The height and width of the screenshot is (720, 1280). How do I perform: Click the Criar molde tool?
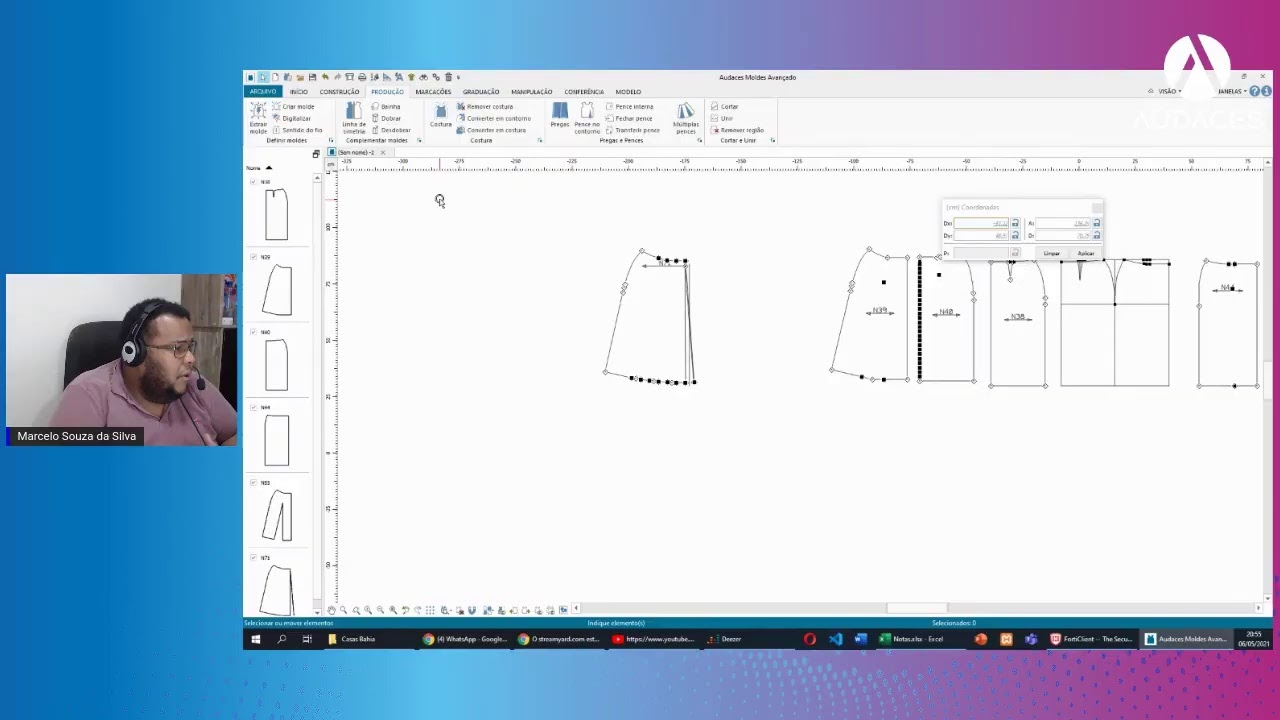(293, 106)
